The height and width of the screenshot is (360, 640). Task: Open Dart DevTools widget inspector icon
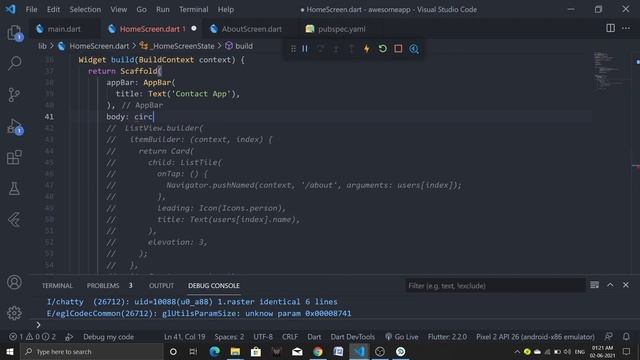pos(414,49)
